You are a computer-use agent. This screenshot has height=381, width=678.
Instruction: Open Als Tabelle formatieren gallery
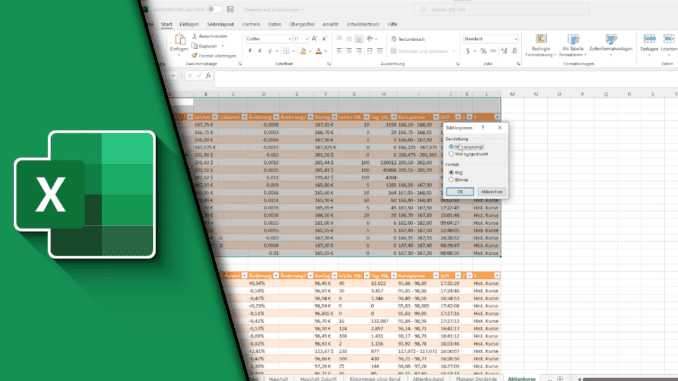coord(573,45)
